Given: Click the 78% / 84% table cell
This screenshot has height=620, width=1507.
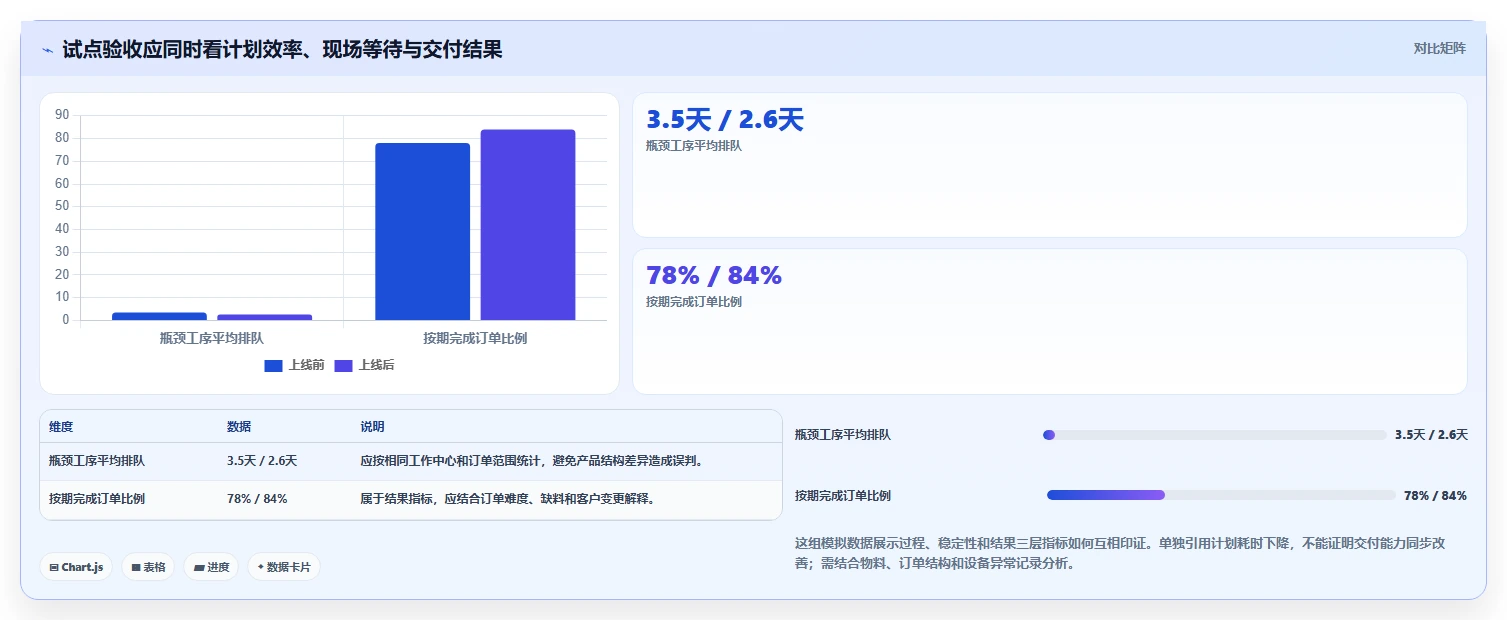Looking at the screenshot, I should pyautogui.click(x=257, y=498).
